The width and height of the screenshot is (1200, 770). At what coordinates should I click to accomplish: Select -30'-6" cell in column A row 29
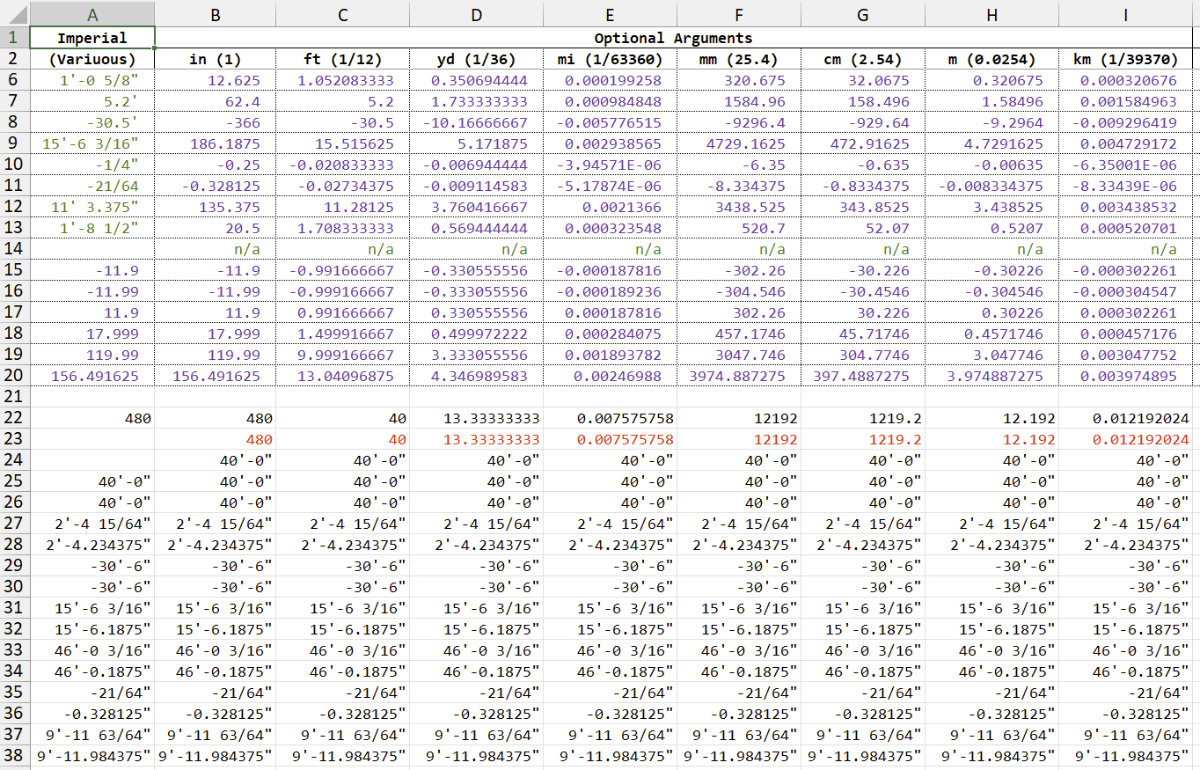[93, 565]
